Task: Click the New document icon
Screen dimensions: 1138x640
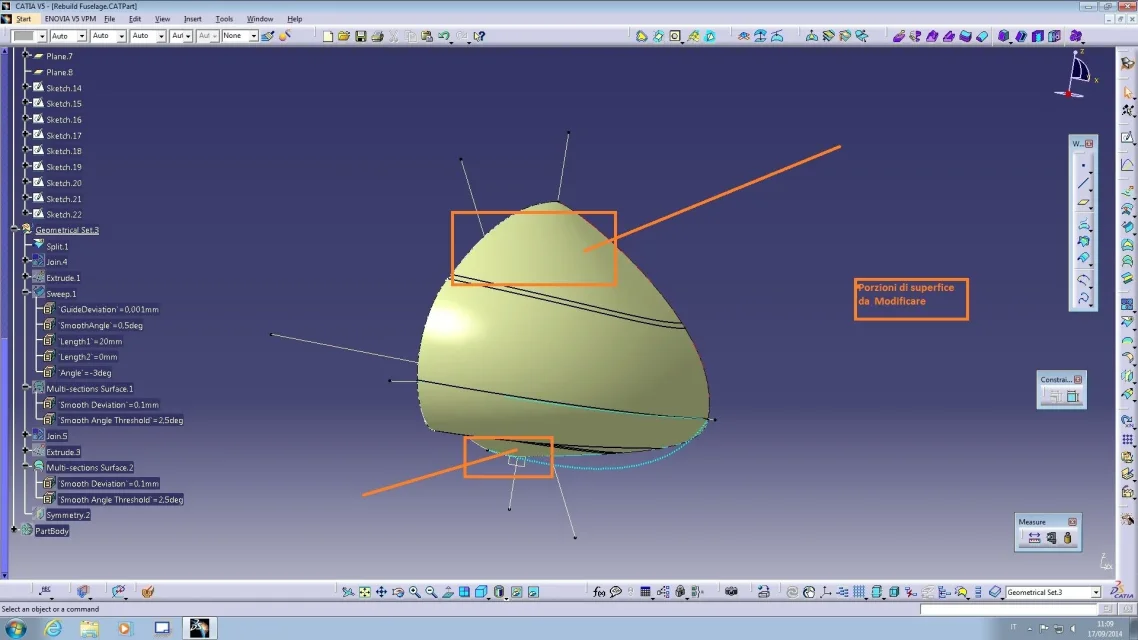Action: point(328,36)
